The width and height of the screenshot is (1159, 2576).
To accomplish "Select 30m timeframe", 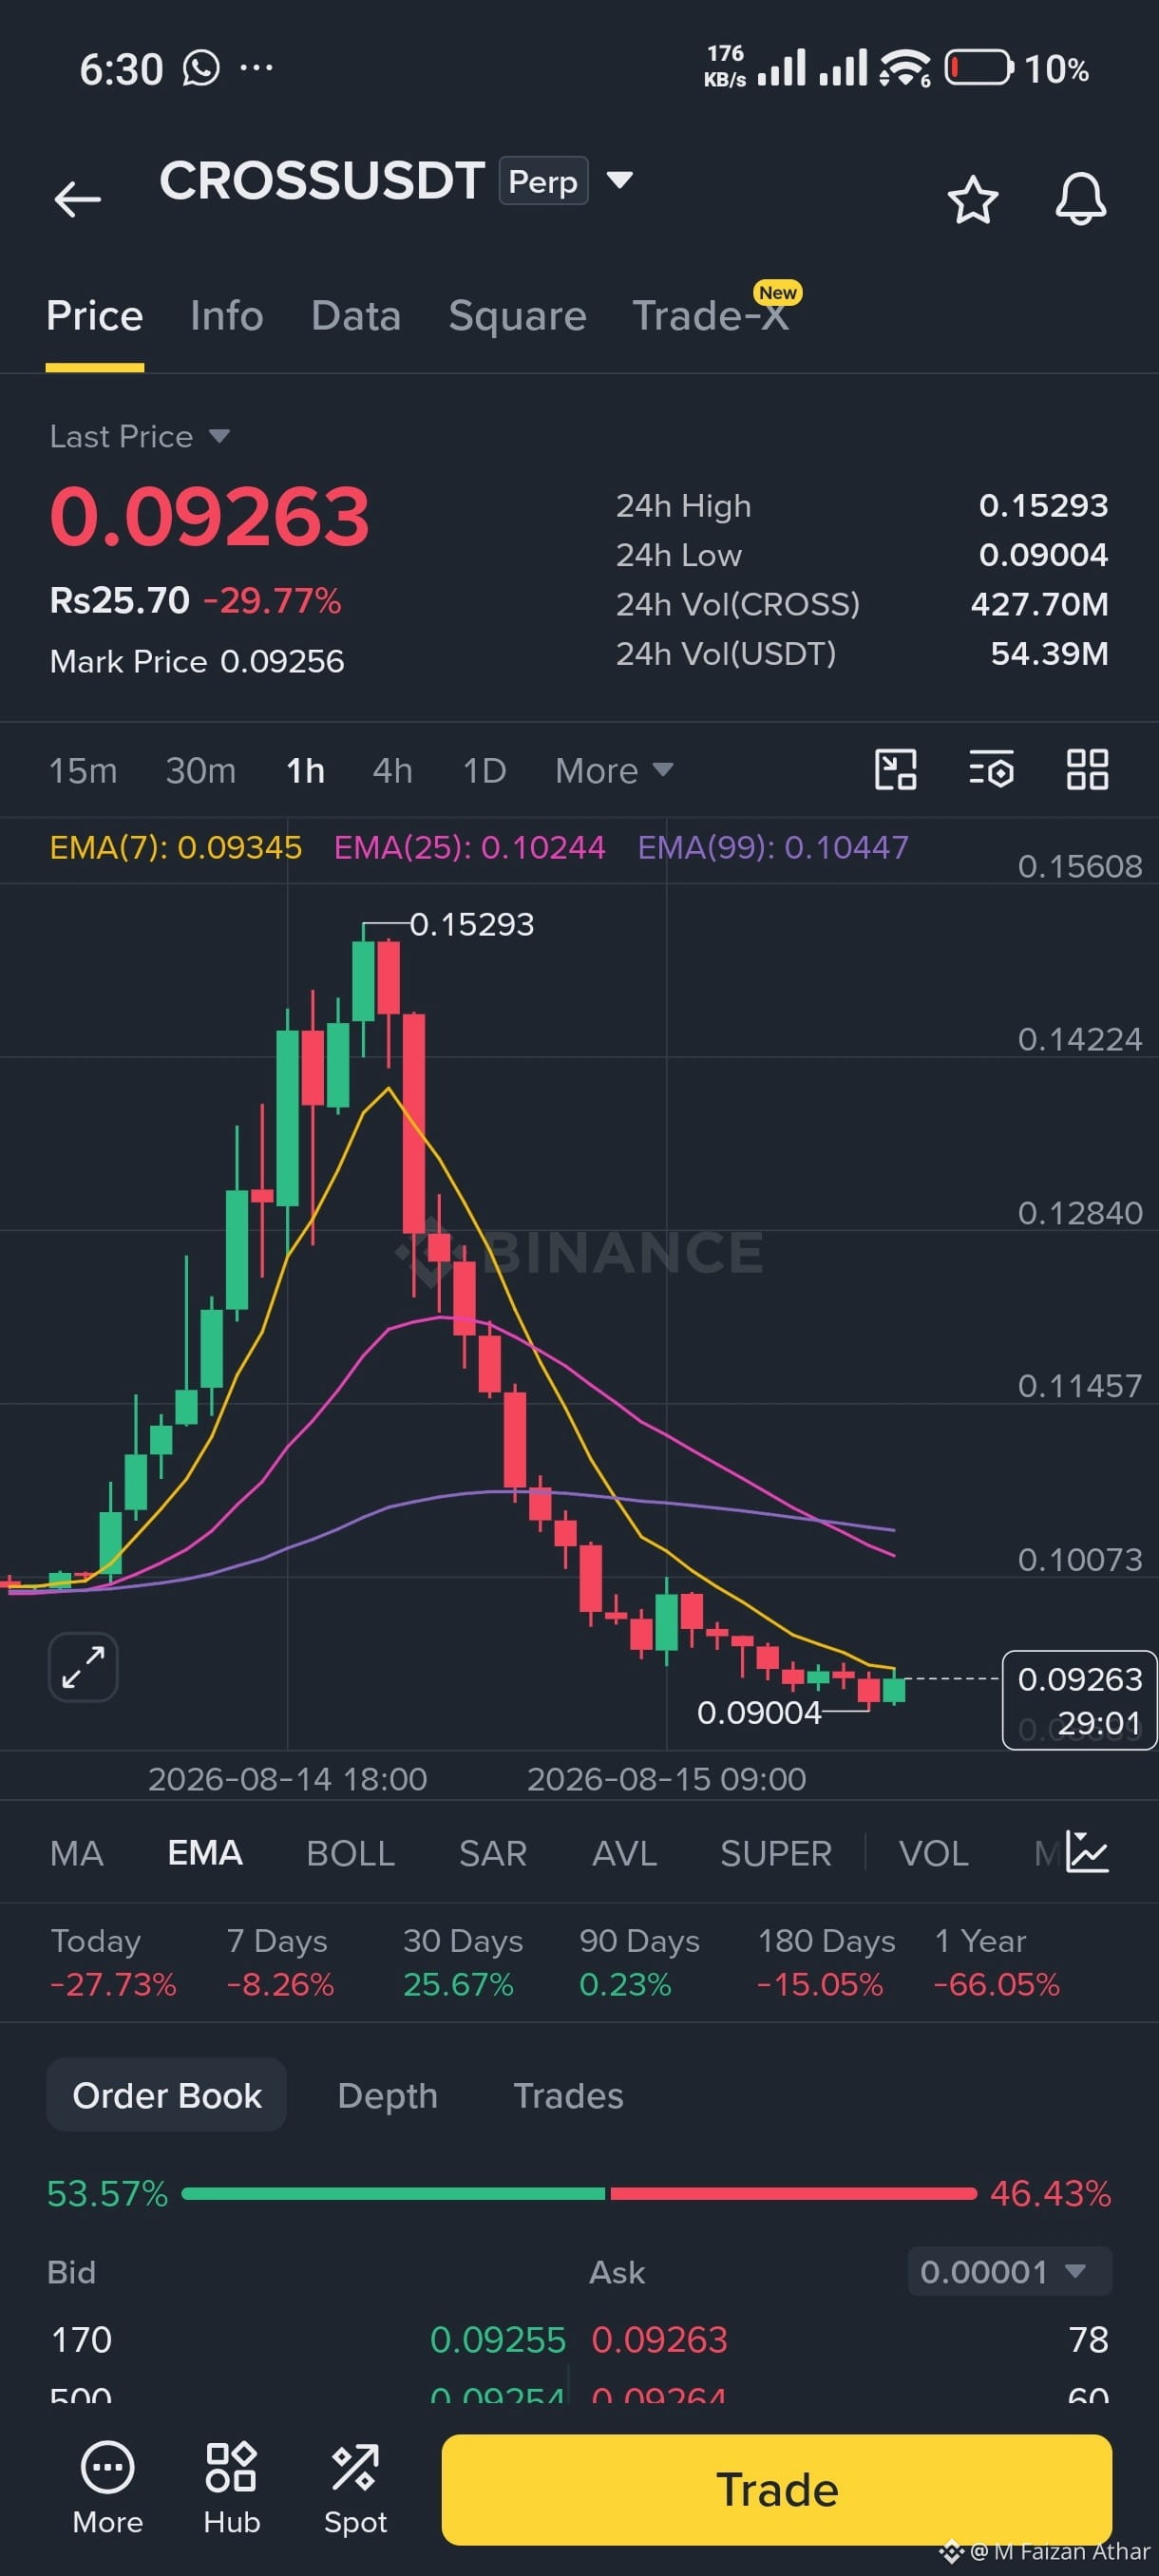I will [x=201, y=771].
